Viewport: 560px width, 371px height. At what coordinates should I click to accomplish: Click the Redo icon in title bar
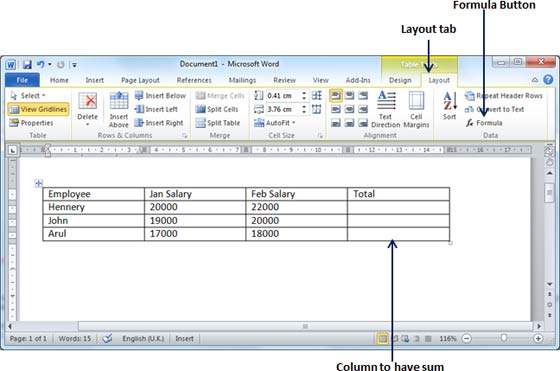(61, 65)
